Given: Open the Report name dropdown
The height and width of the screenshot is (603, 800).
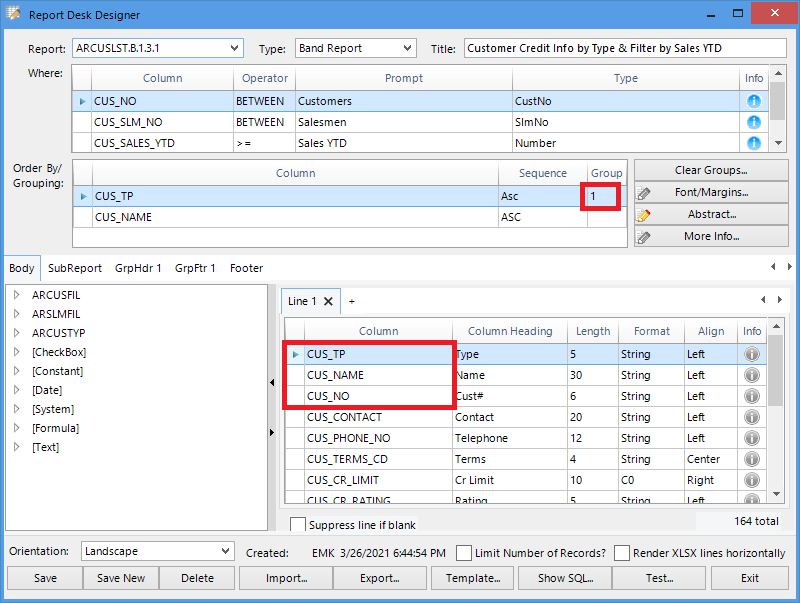Looking at the screenshot, I should pyautogui.click(x=234, y=48).
